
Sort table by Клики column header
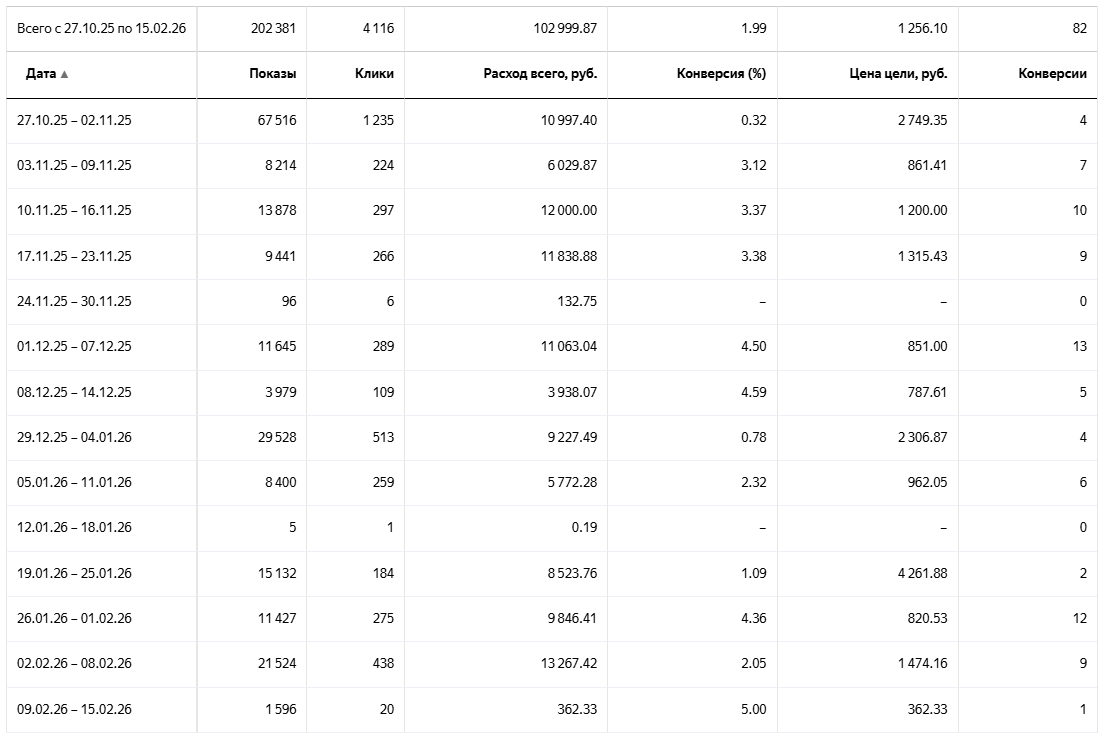374,74
